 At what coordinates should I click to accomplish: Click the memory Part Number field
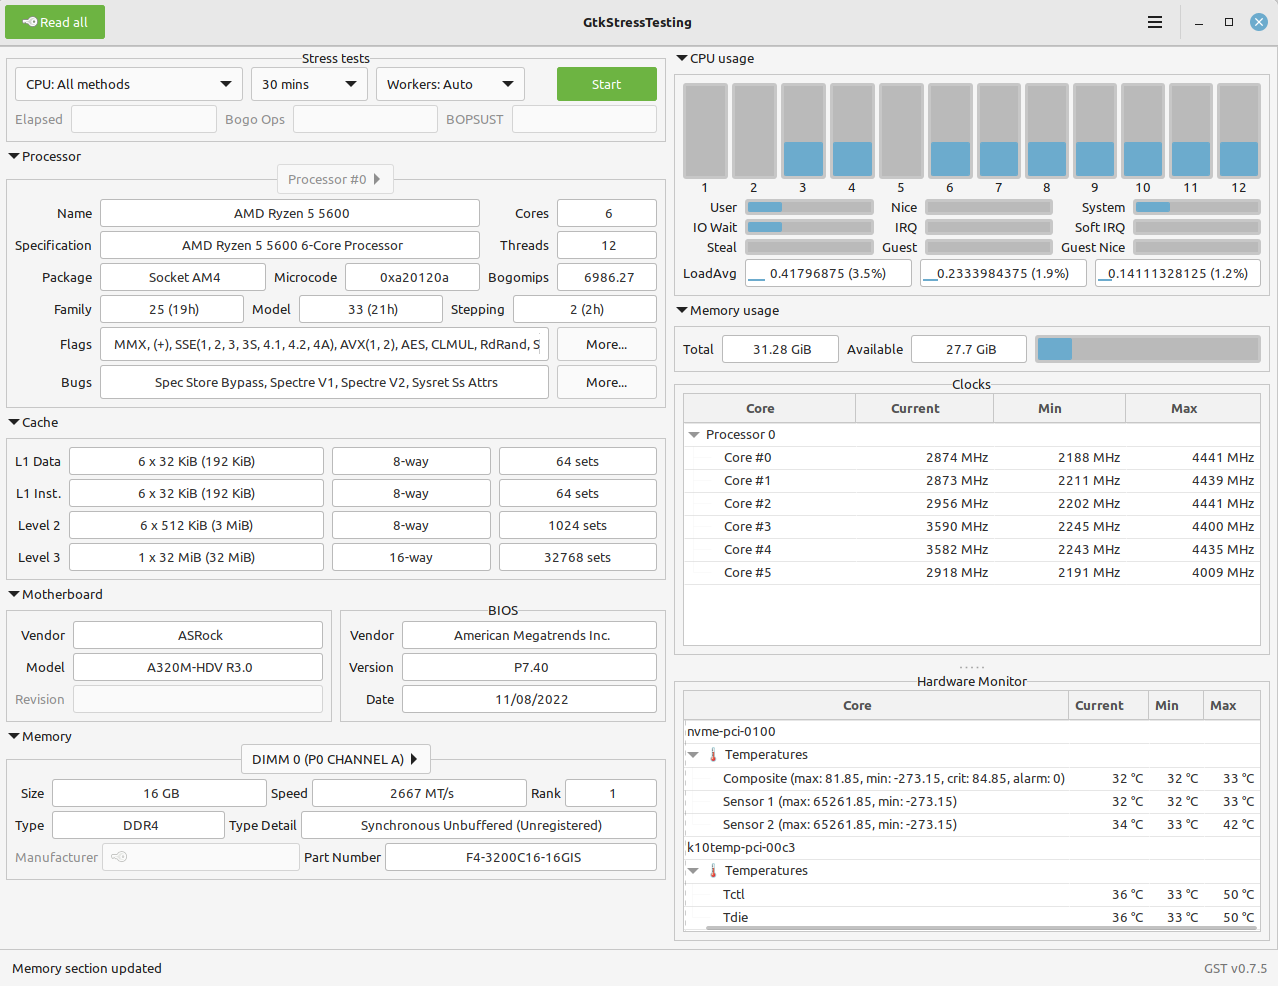[521, 857]
